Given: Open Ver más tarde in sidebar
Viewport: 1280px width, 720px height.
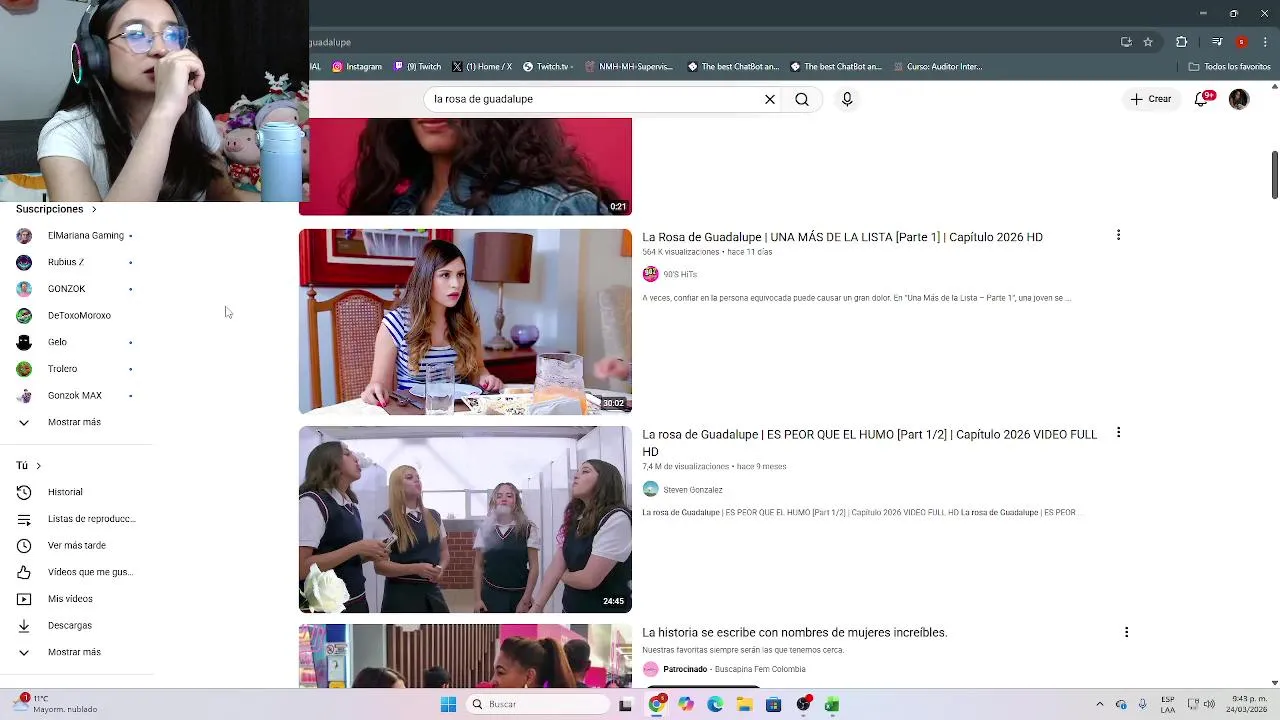Looking at the screenshot, I should click(76, 545).
